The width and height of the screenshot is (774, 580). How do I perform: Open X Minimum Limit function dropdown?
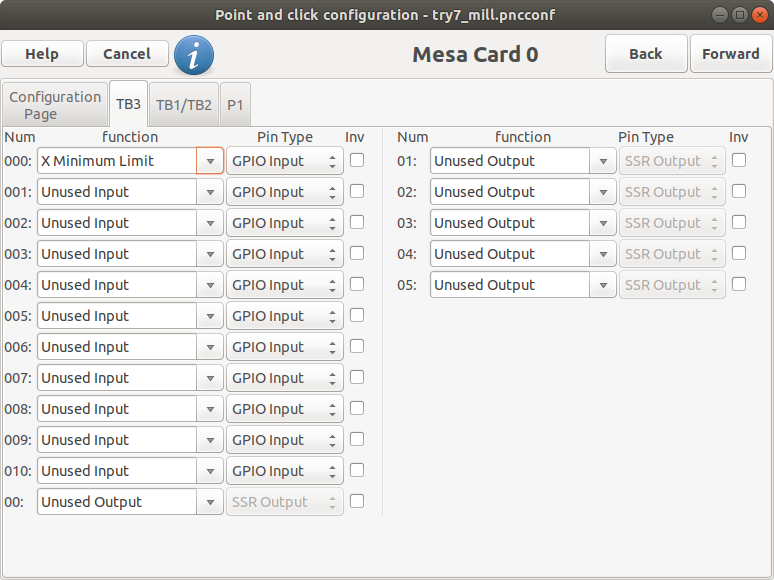(210, 161)
